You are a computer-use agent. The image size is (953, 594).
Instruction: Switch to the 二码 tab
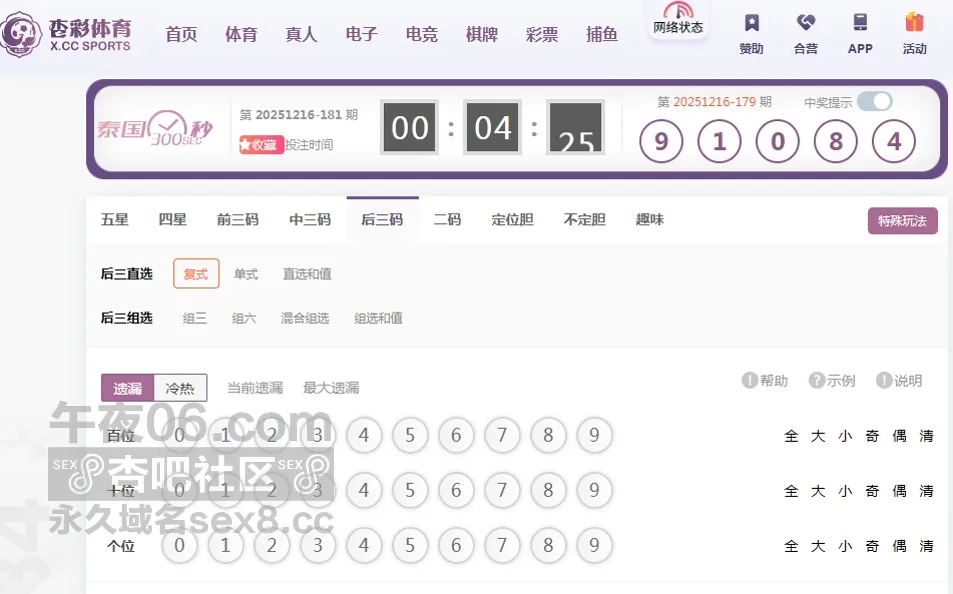pos(447,219)
